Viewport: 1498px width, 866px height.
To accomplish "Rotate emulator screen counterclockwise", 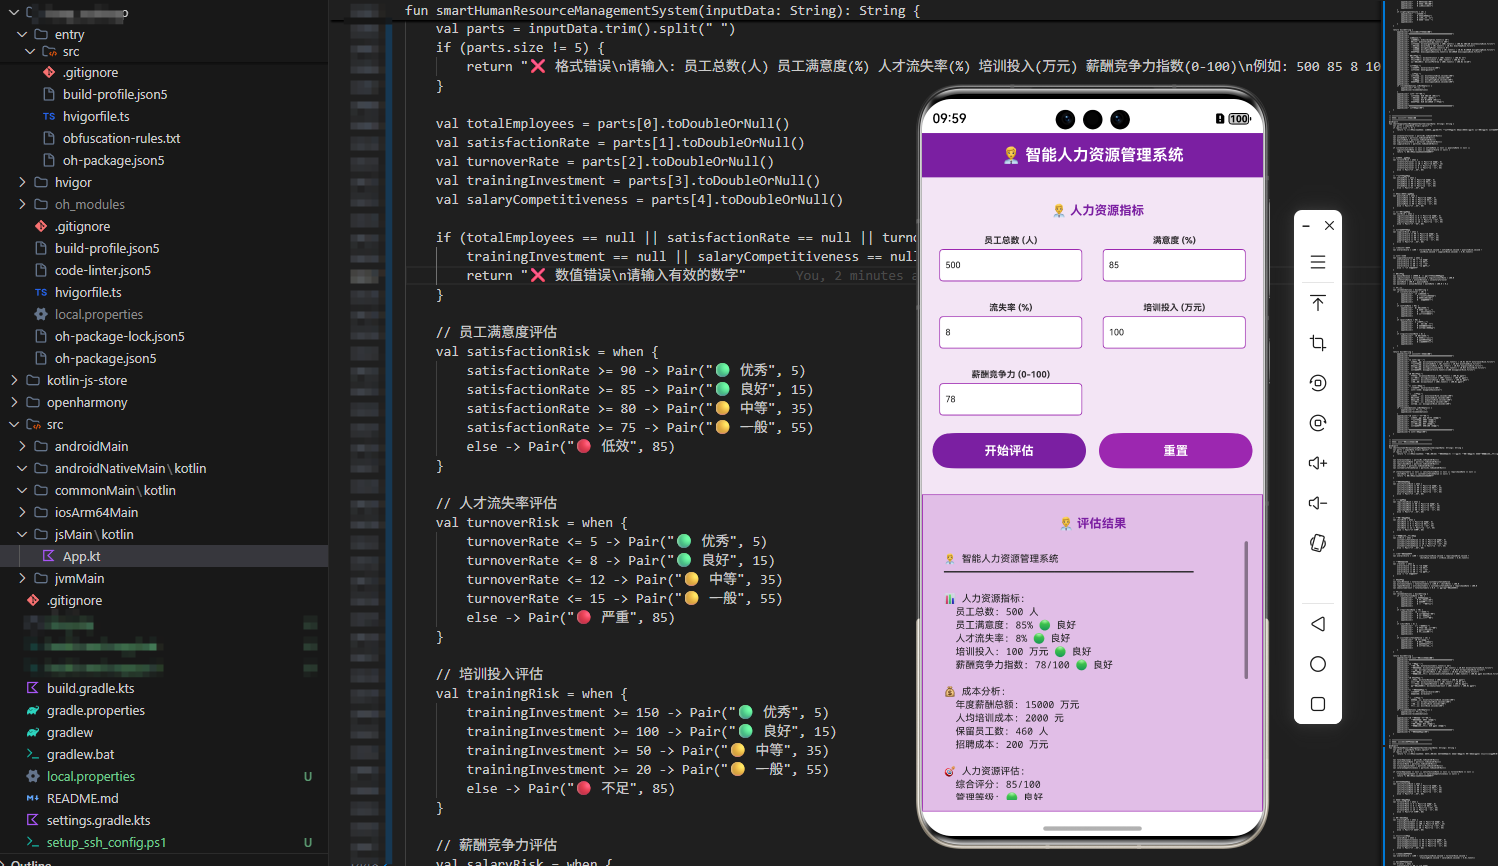I will [x=1318, y=383].
